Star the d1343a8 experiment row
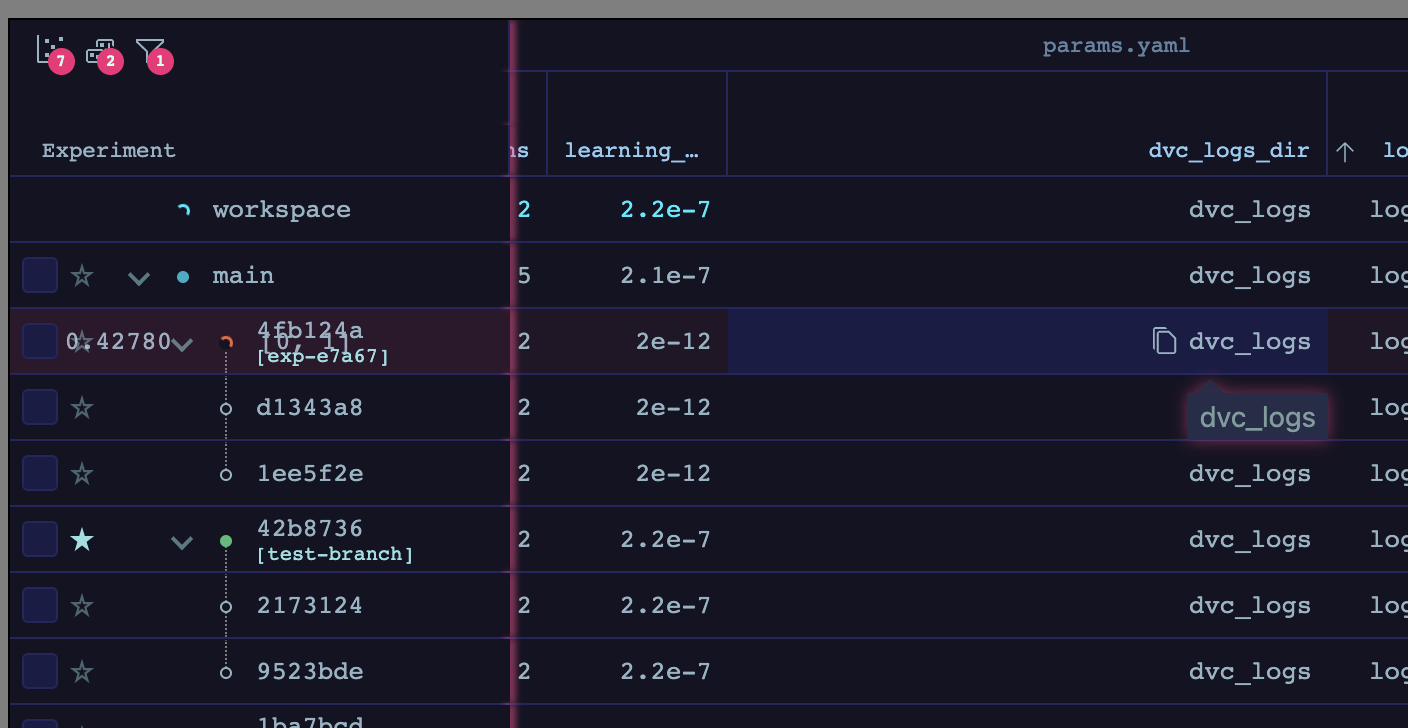 click(x=82, y=407)
